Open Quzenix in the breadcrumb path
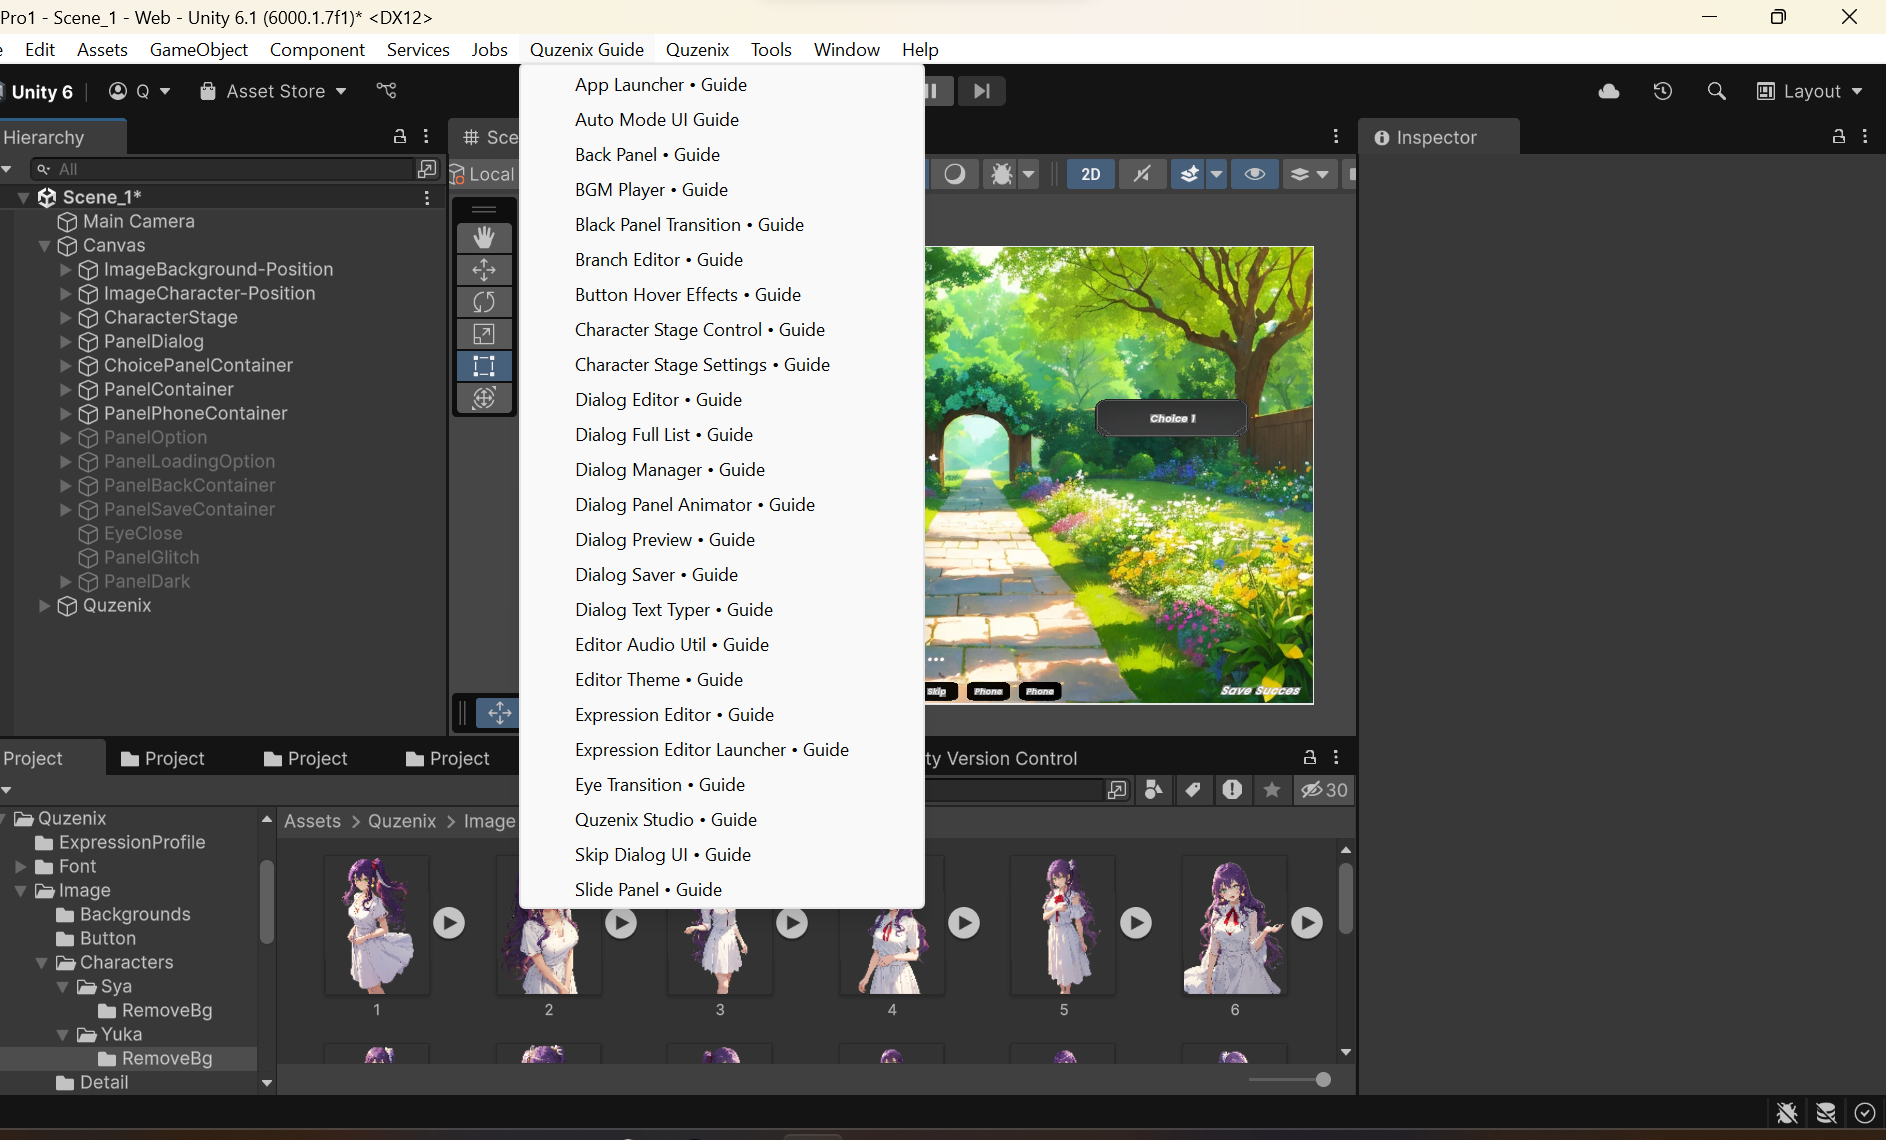Viewport: 1886px width, 1140px height. [x=401, y=821]
